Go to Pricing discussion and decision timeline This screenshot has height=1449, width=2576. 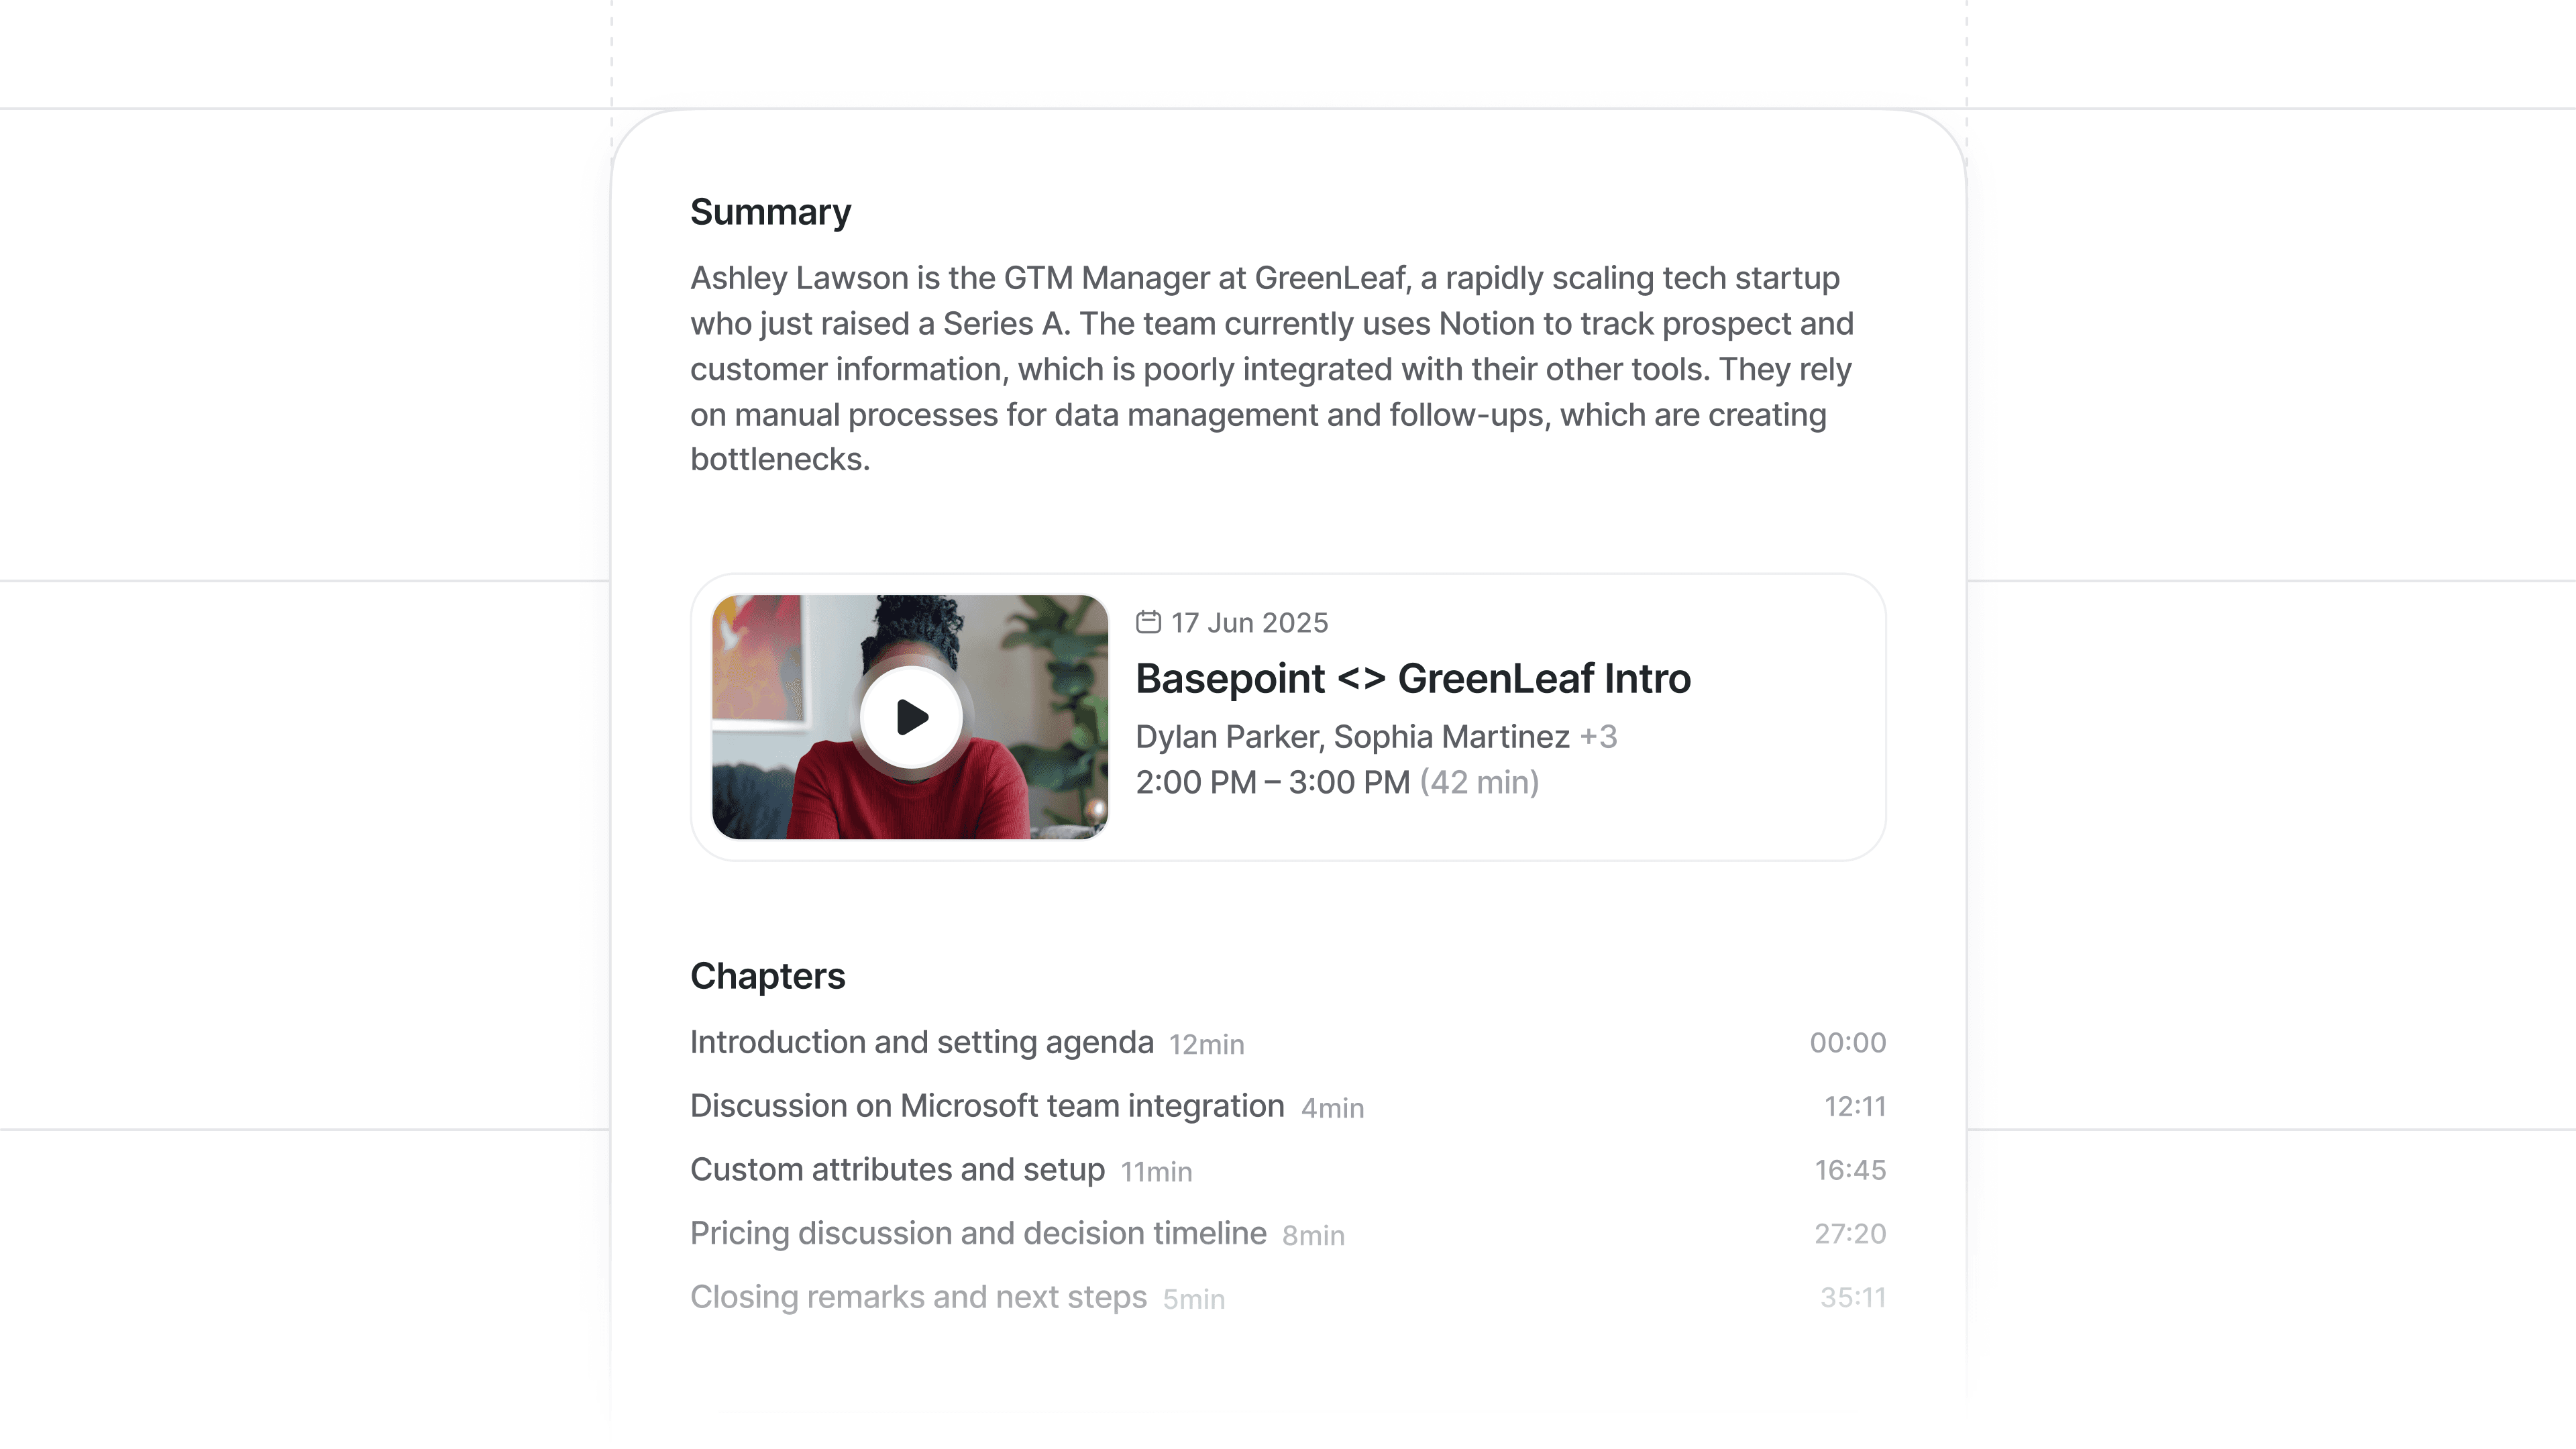(x=1288, y=1233)
